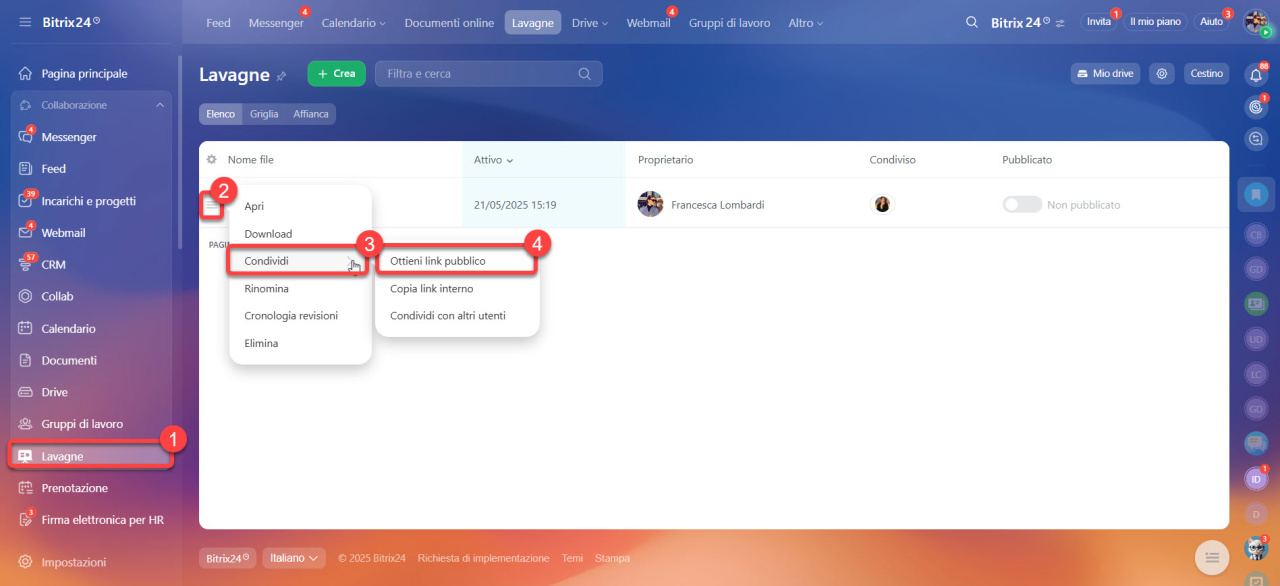The image size is (1280, 586).
Task: Click the green Crea button
Action: [337, 74]
